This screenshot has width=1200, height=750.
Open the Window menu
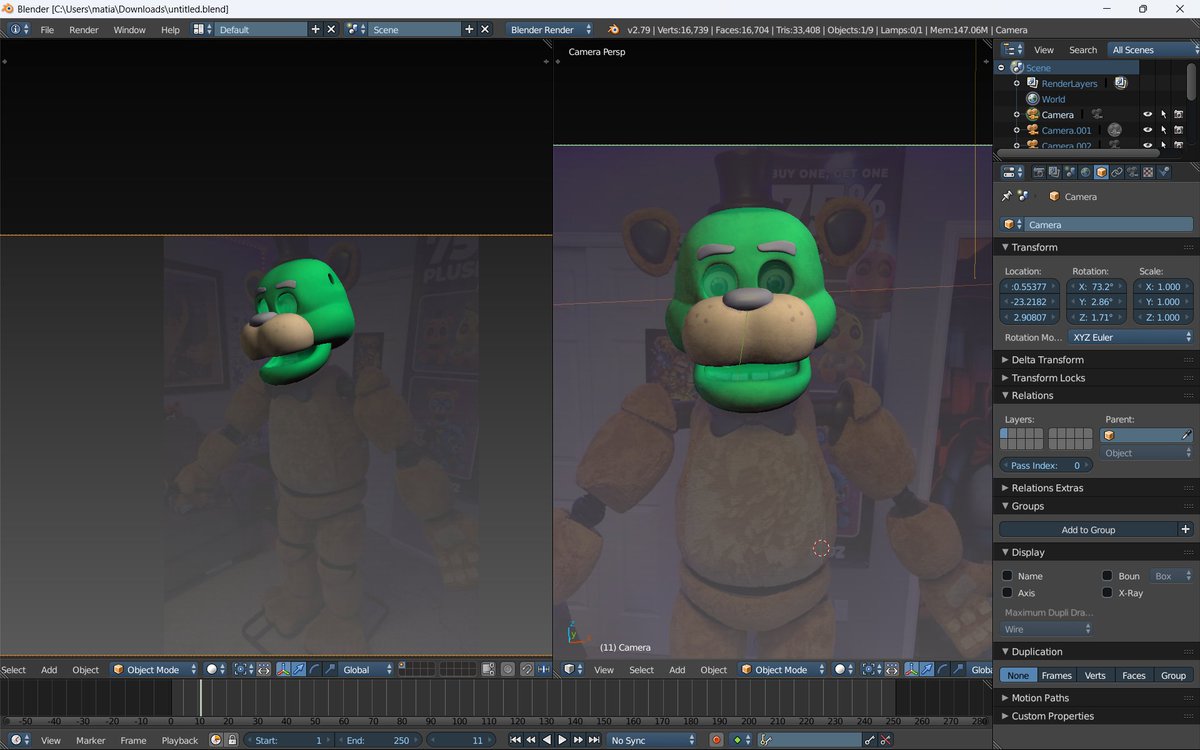pyautogui.click(x=129, y=29)
